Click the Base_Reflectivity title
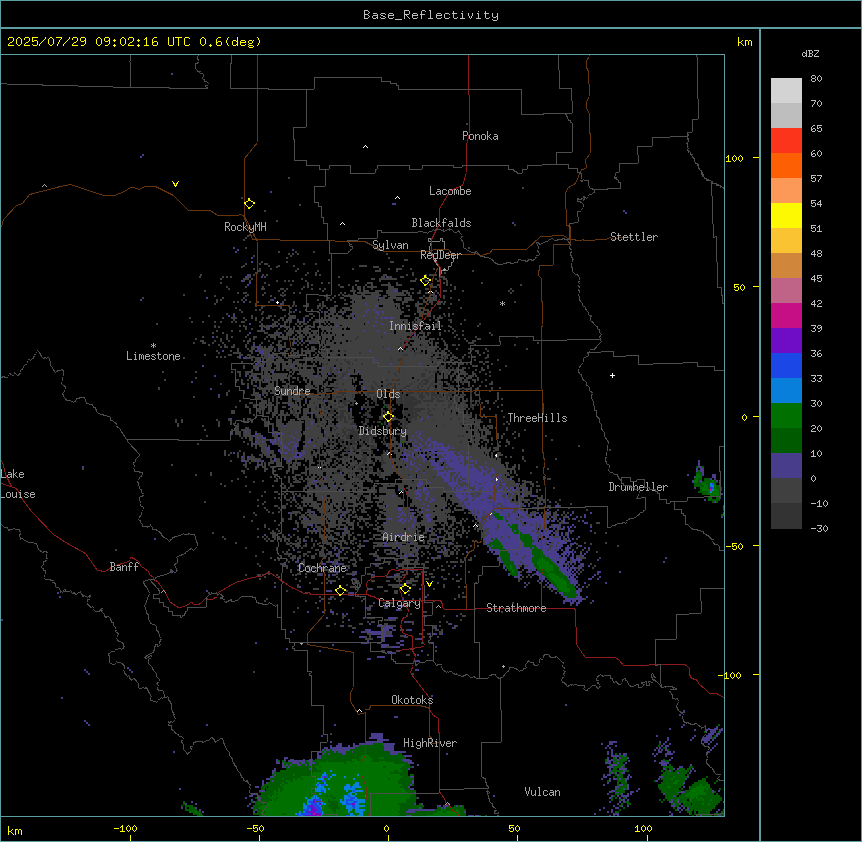The width and height of the screenshot is (862, 842). 431,15
